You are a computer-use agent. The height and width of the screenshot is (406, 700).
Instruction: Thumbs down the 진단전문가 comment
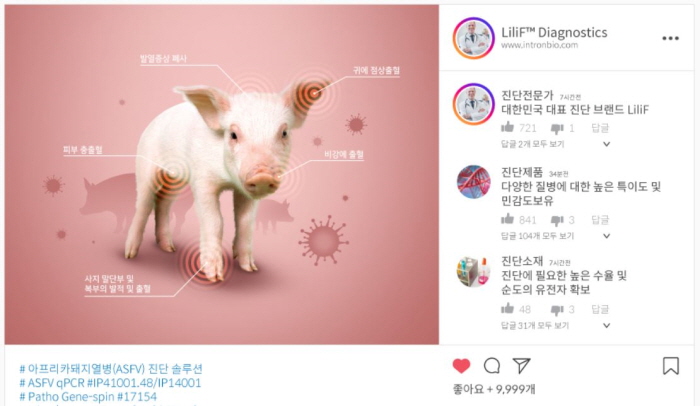(557, 129)
